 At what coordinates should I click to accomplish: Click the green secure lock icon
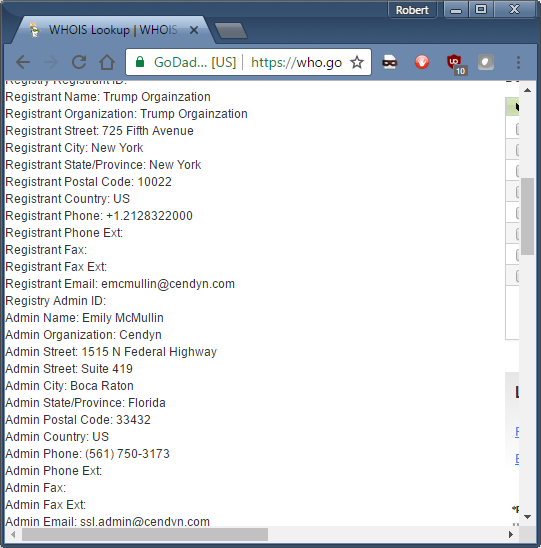pos(140,62)
